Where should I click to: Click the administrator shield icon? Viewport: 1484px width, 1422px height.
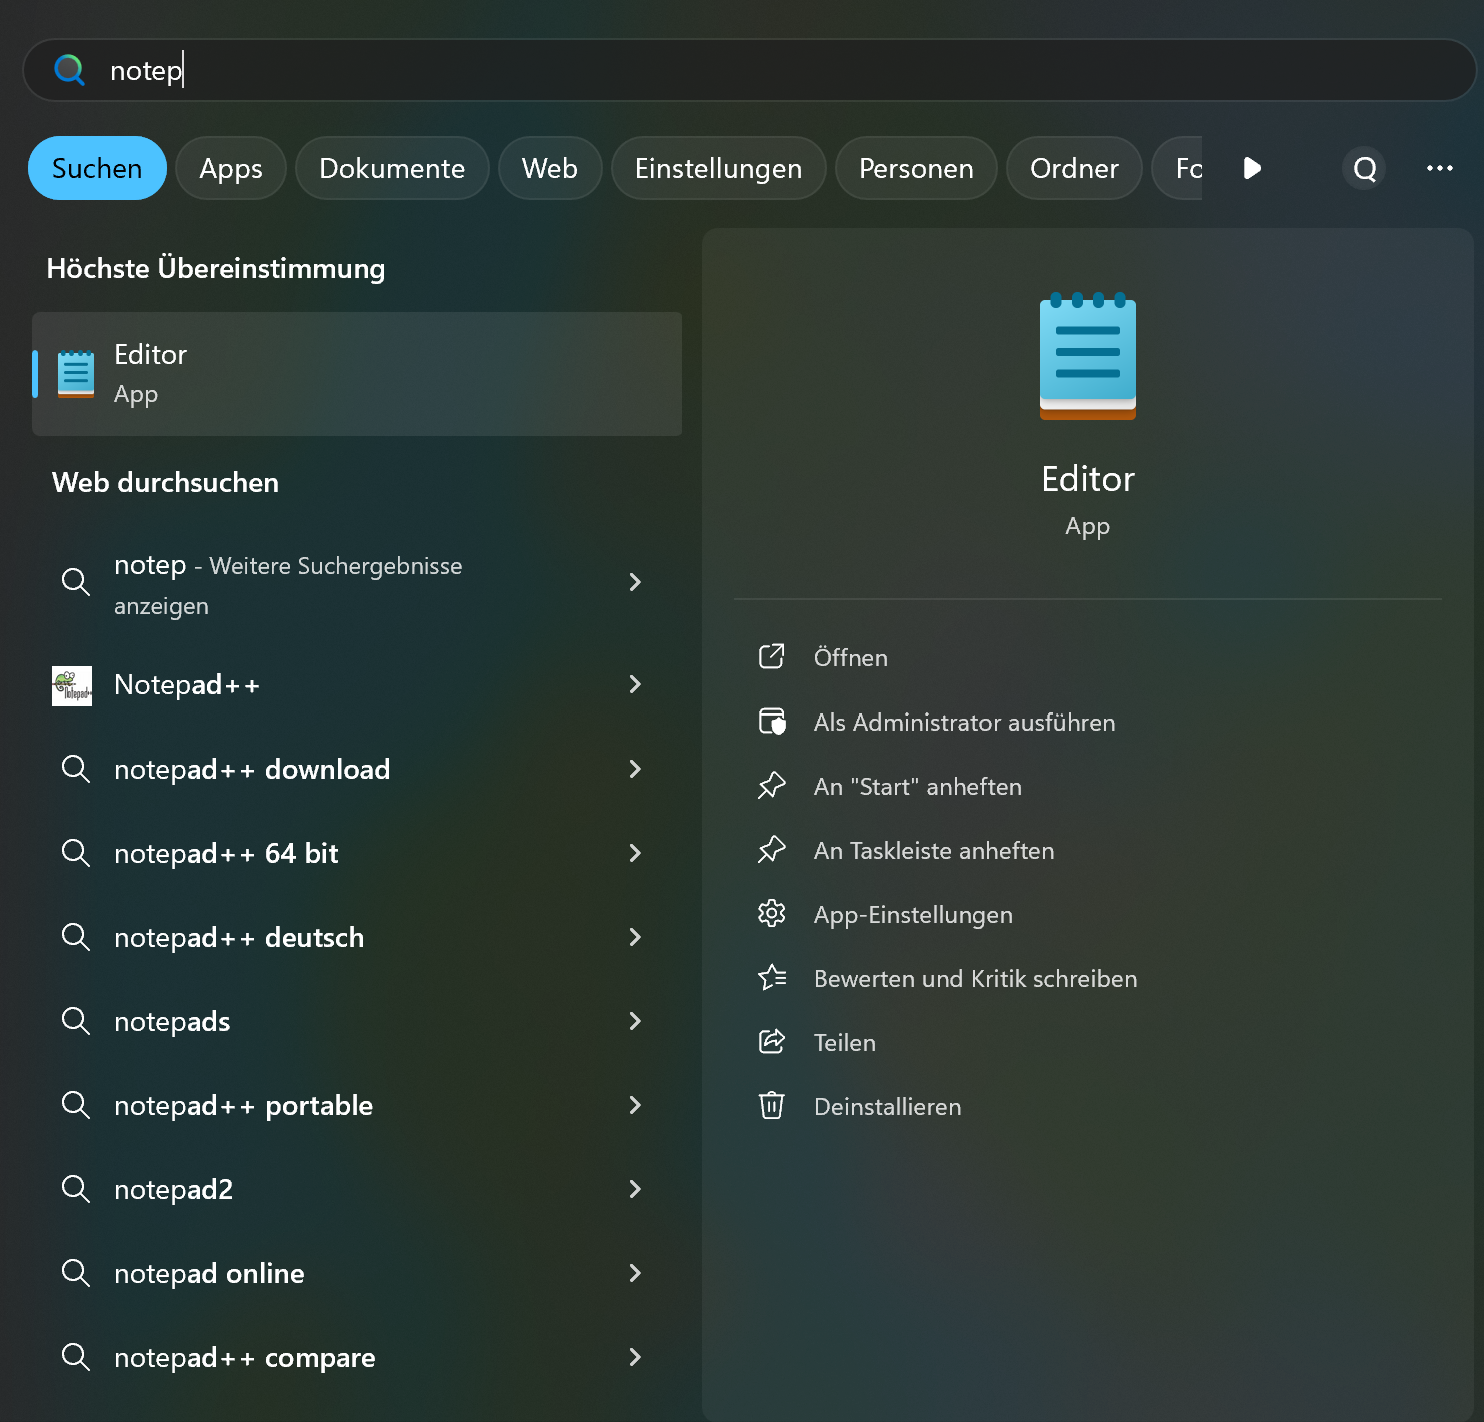(x=772, y=721)
